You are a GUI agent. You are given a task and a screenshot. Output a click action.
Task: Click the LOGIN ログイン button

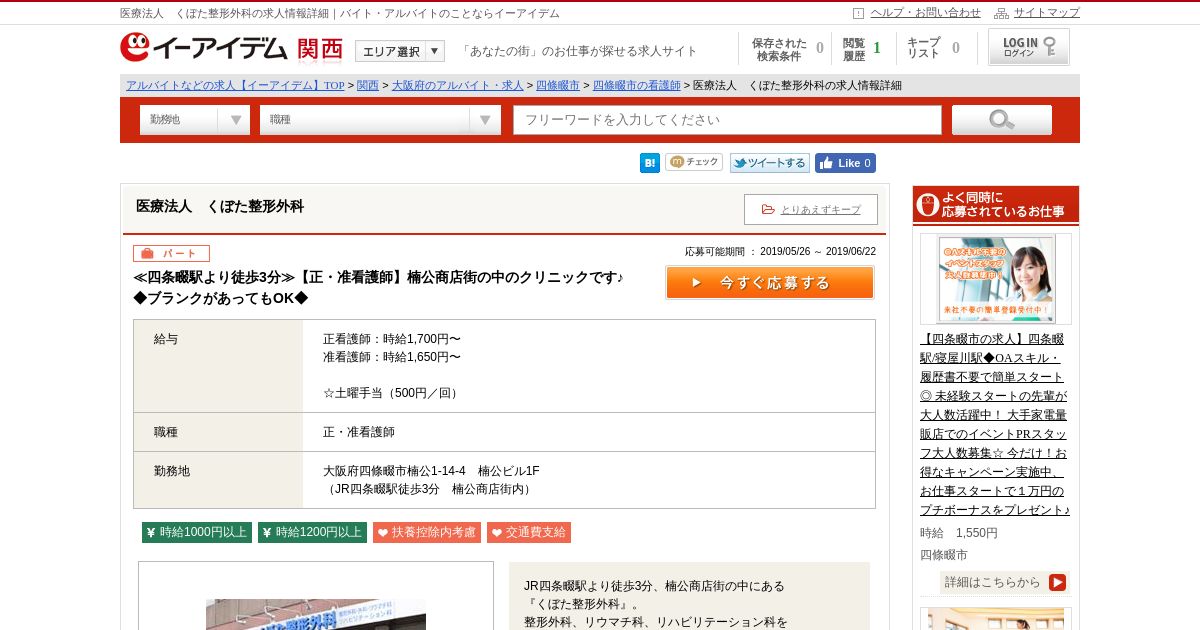coord(1028,47)
